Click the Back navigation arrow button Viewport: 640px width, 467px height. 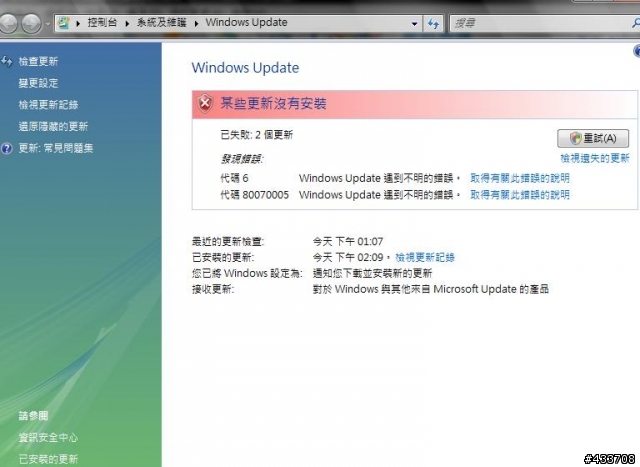[x=7, y=23]
